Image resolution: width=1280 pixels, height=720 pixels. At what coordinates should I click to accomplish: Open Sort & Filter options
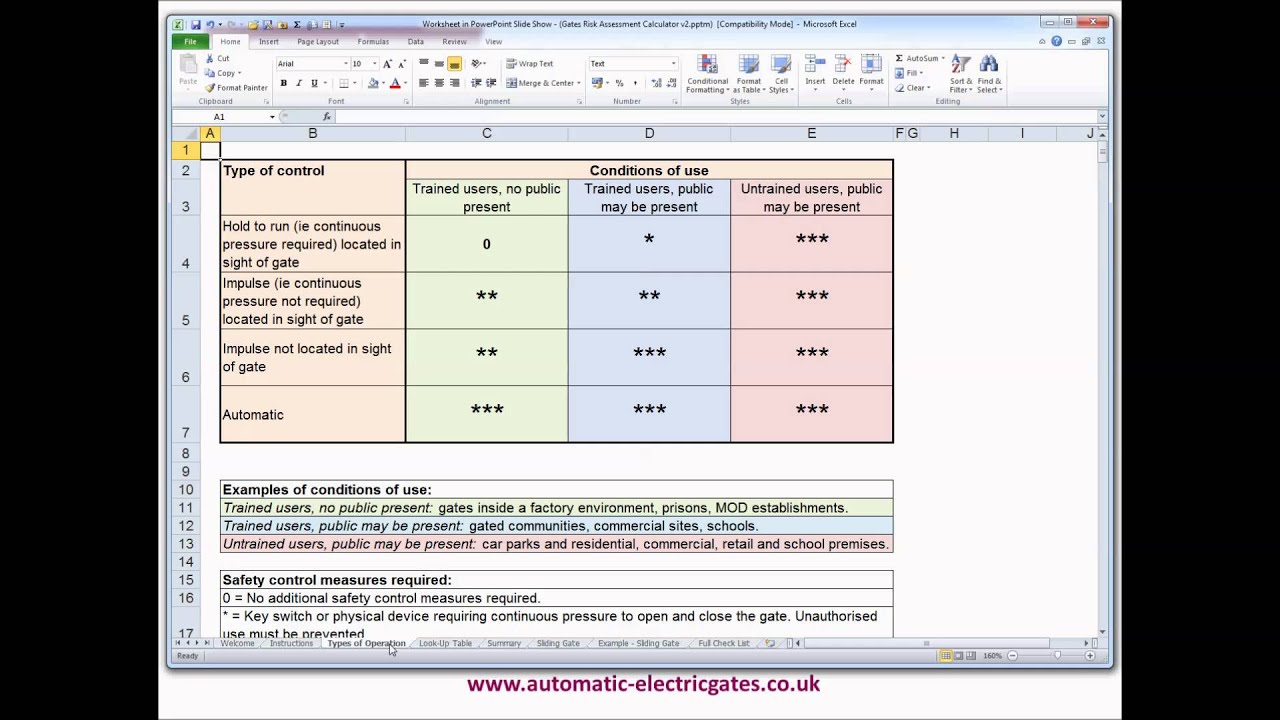pos(961,75)
